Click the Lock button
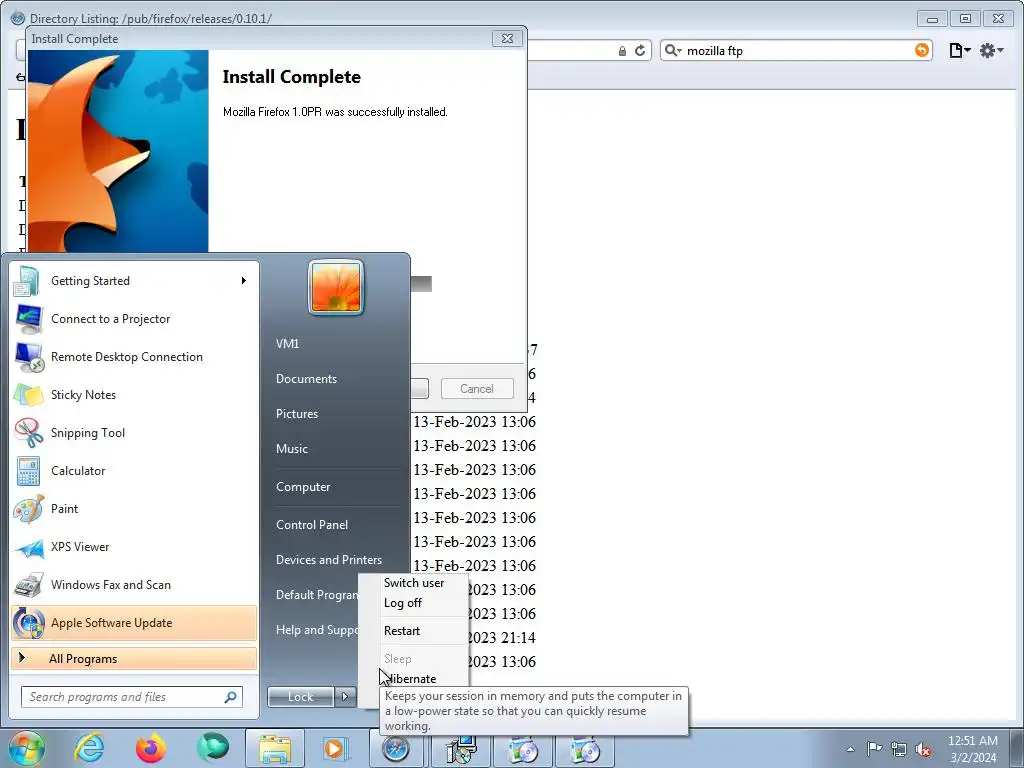The width and height of the screenshot is (1024, 768). [x=300, y=697]
